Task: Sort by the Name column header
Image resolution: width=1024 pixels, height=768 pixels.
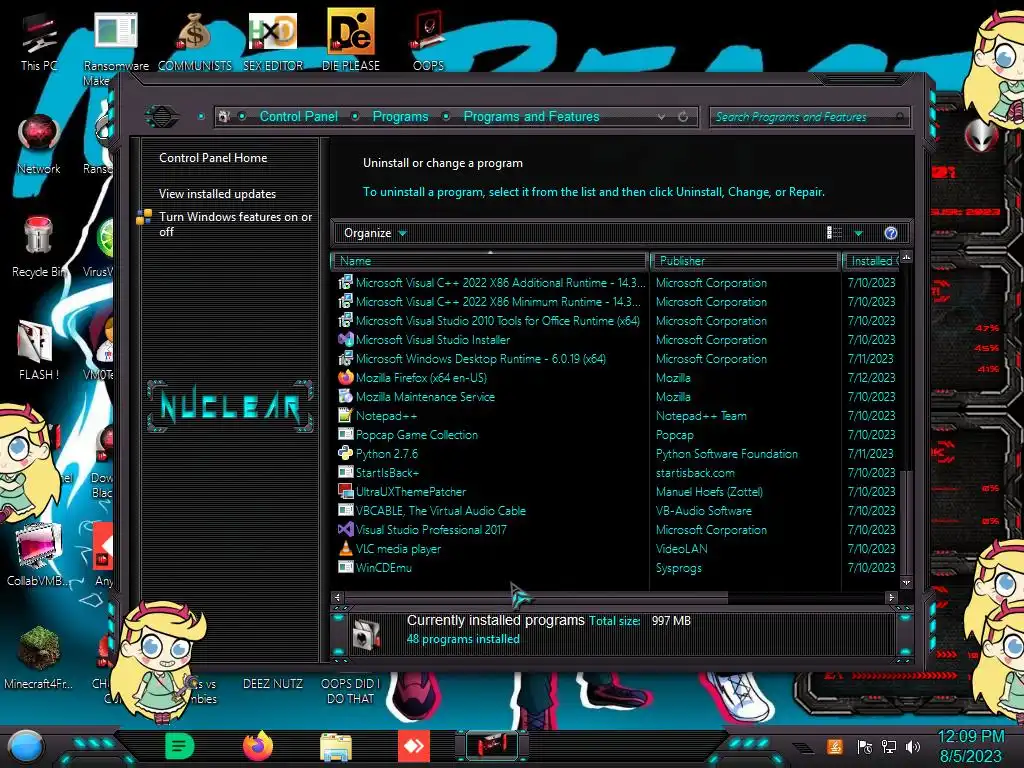Action: 490,261
